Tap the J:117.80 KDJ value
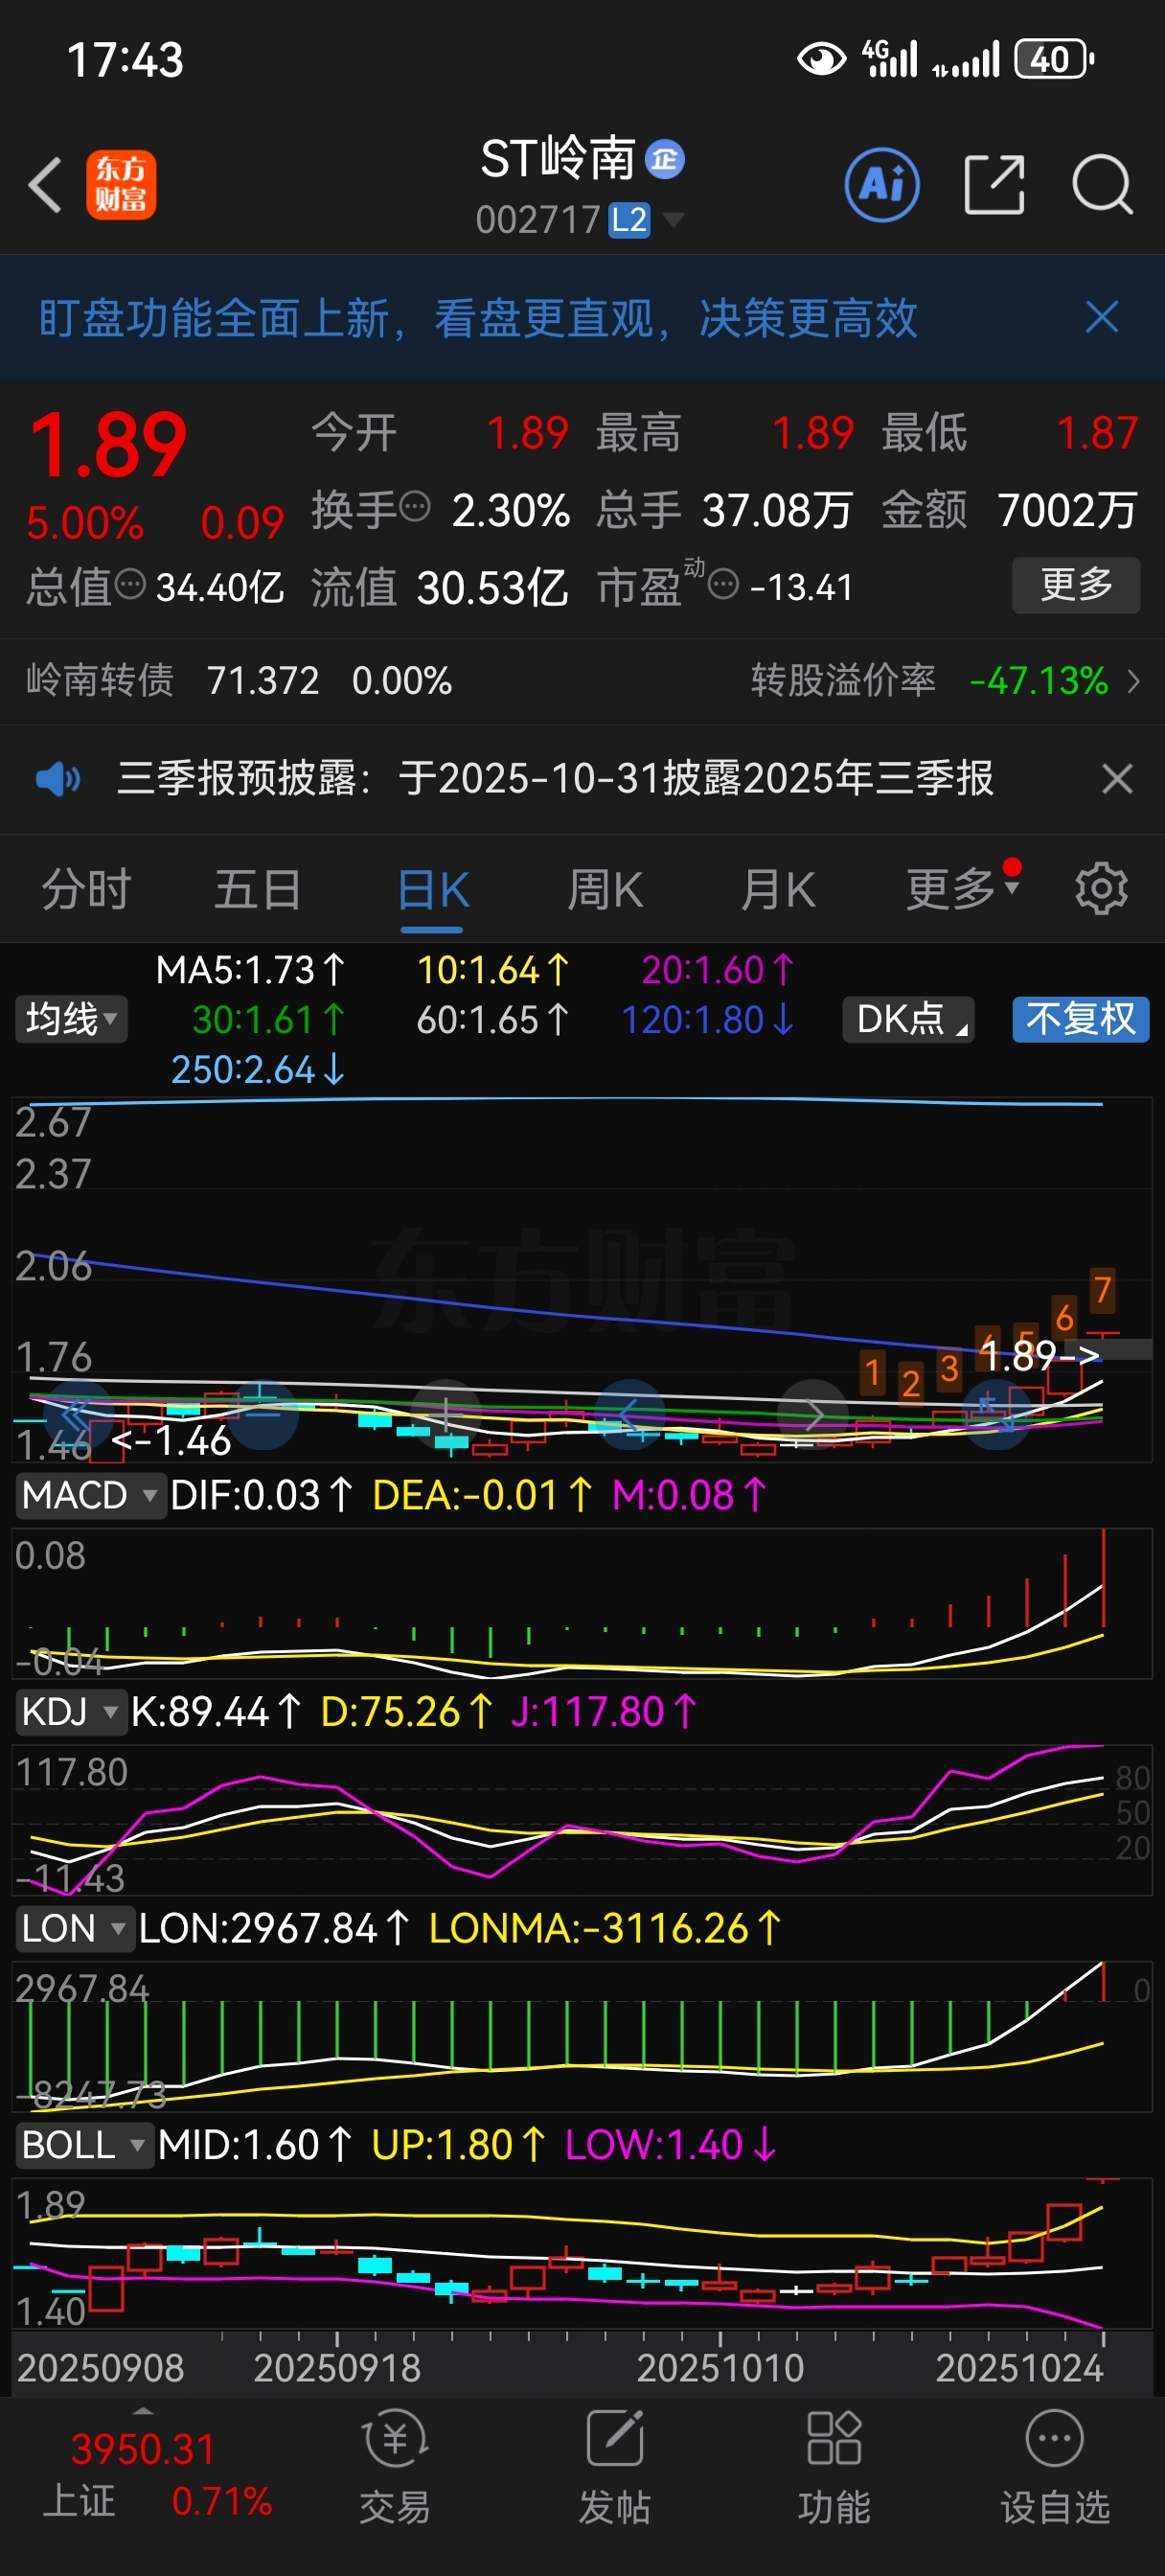 [x=604, y=1711]
